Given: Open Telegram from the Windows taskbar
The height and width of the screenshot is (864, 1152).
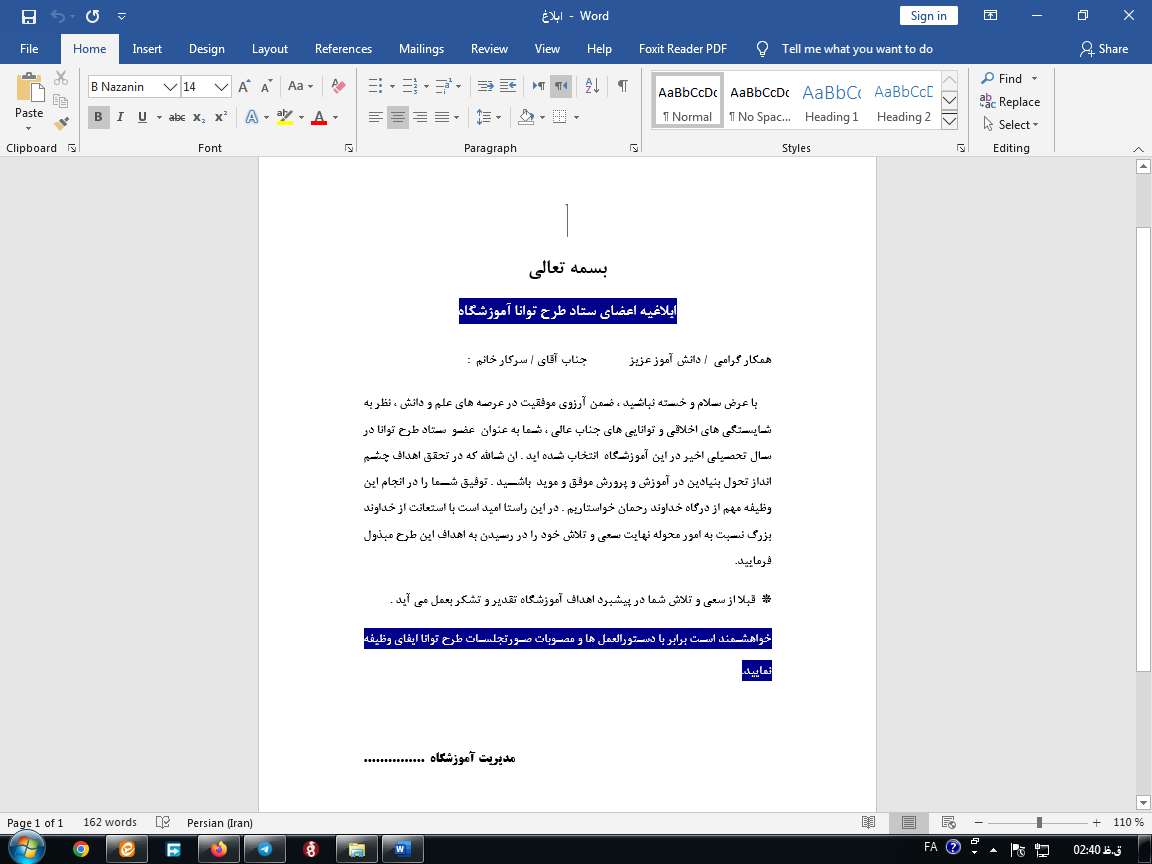Looking at the screenshot, I should pos(264,849).
